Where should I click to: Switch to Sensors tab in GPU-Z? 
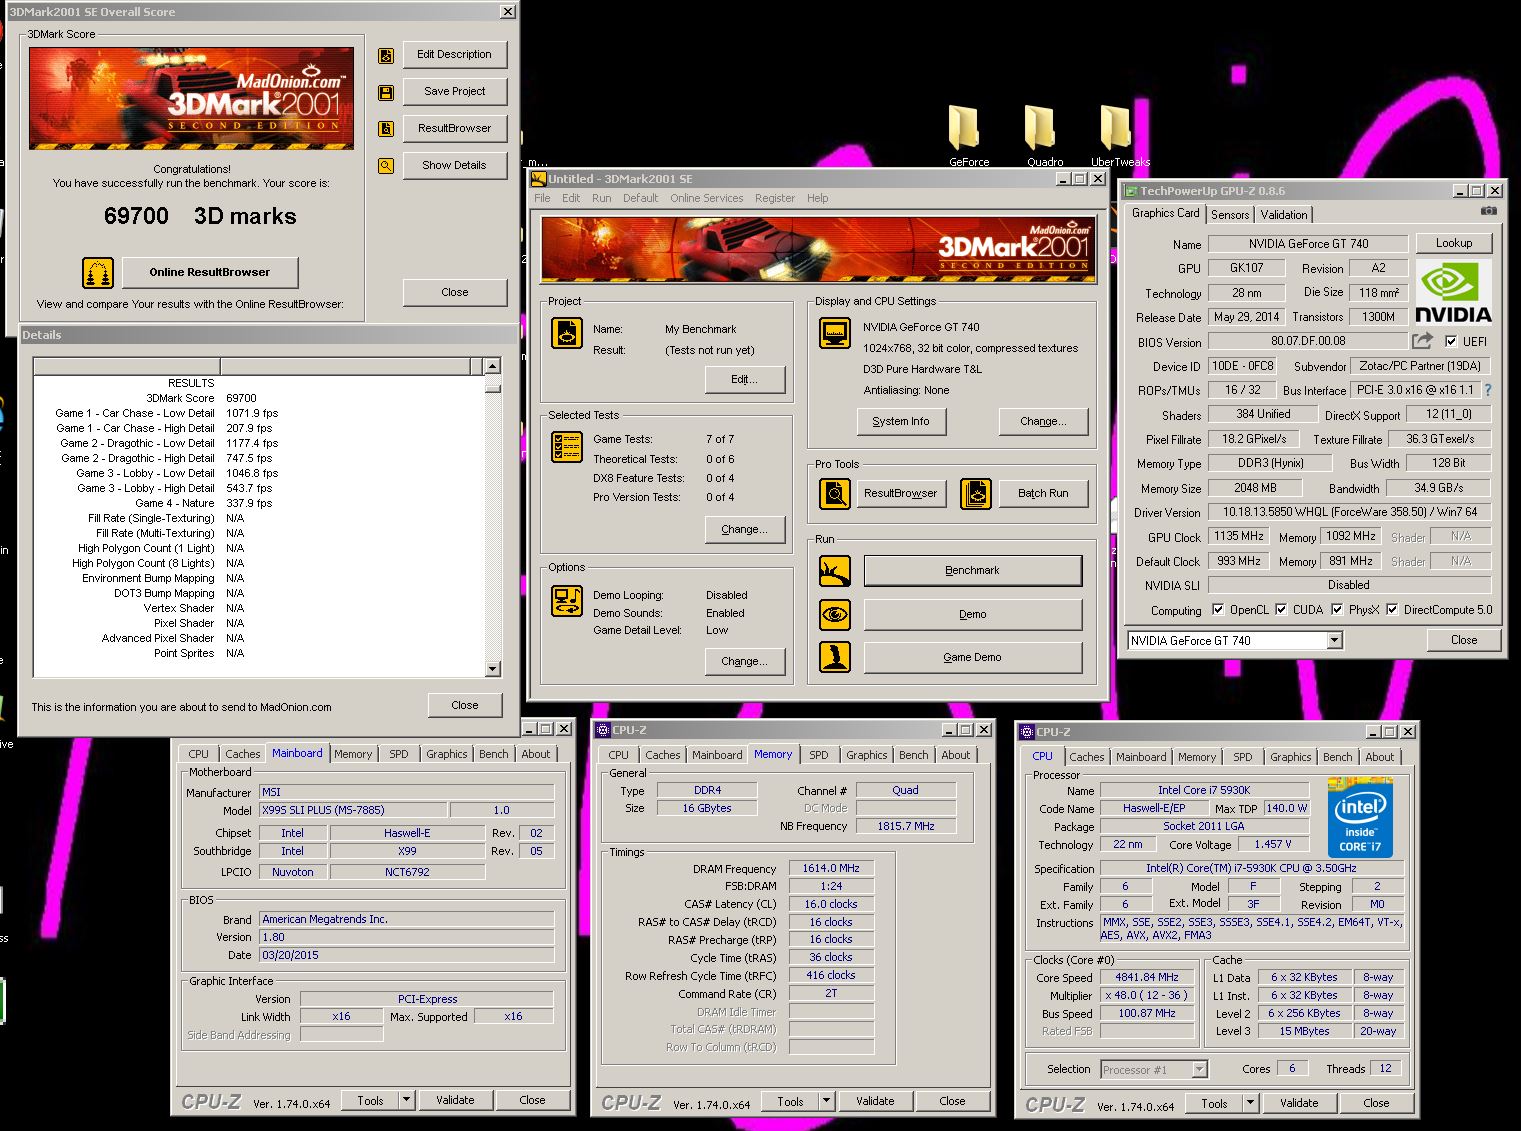1229,215
